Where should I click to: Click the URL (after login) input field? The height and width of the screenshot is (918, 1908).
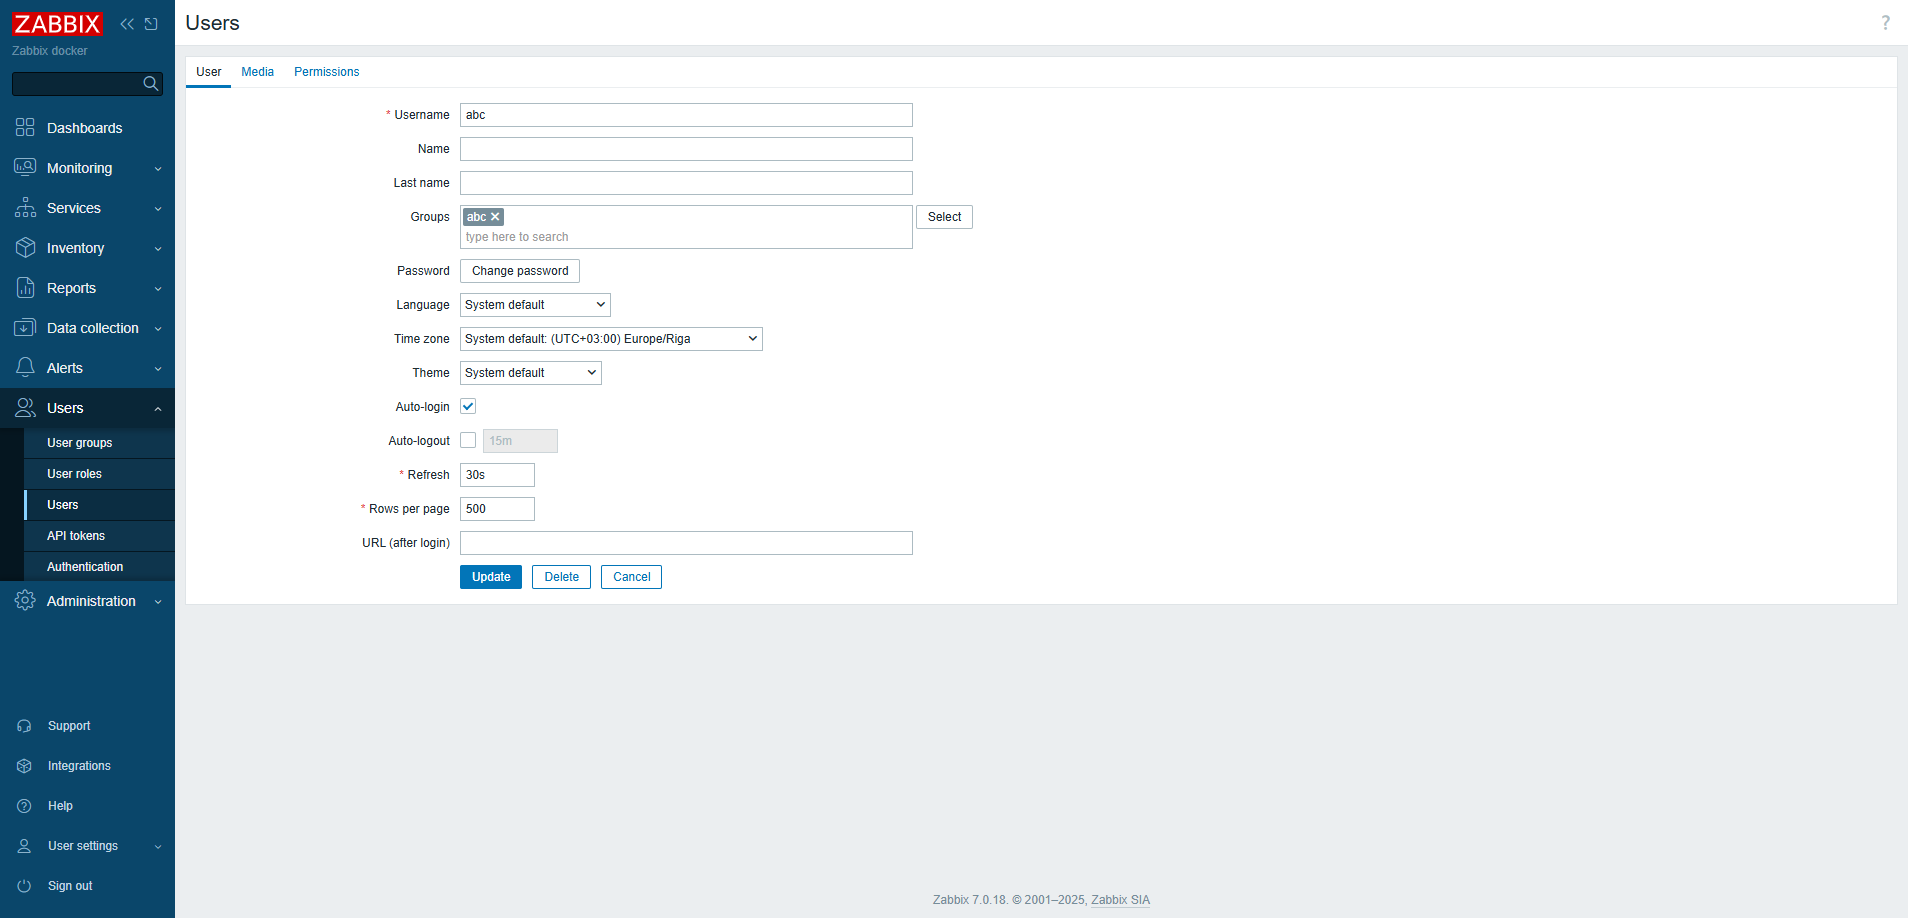click(x=686, y=543)
